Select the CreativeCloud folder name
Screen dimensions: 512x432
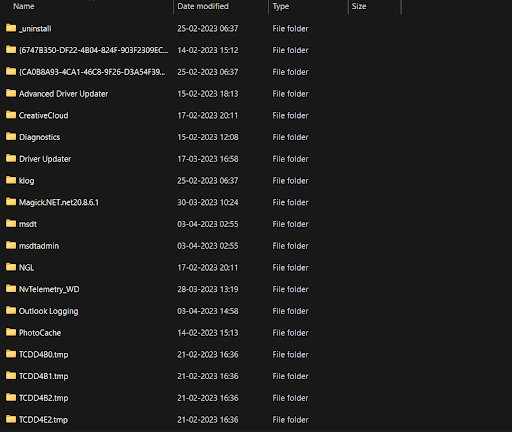(43, 116)
